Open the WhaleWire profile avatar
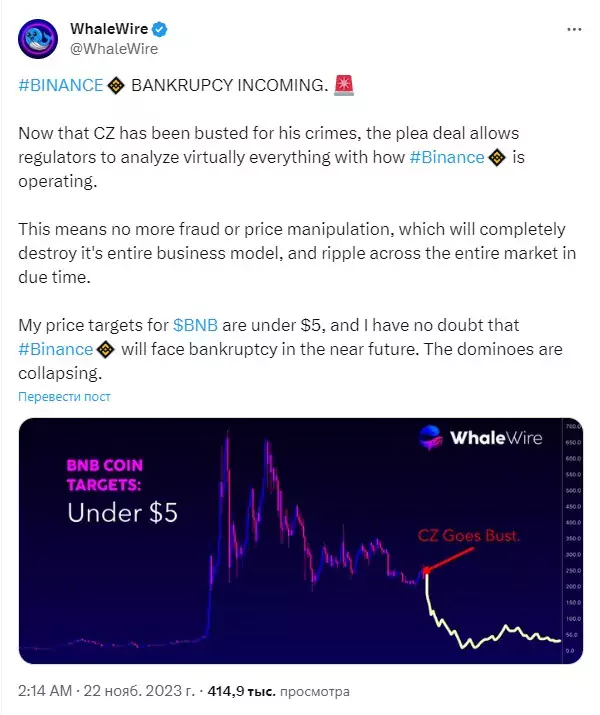Viewport: 600px width, 715px height. point(38,39)
